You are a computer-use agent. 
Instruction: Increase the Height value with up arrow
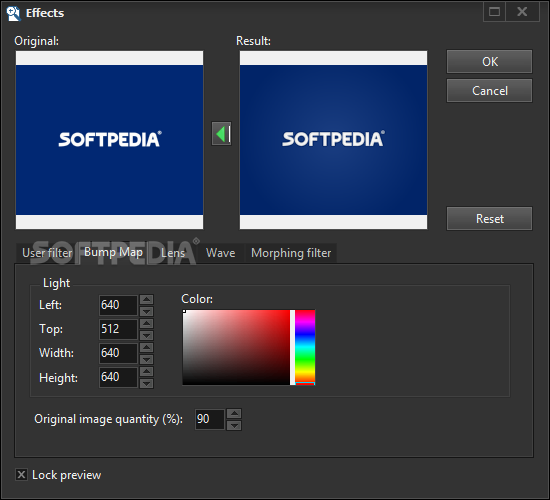click(x=146, y=372)
